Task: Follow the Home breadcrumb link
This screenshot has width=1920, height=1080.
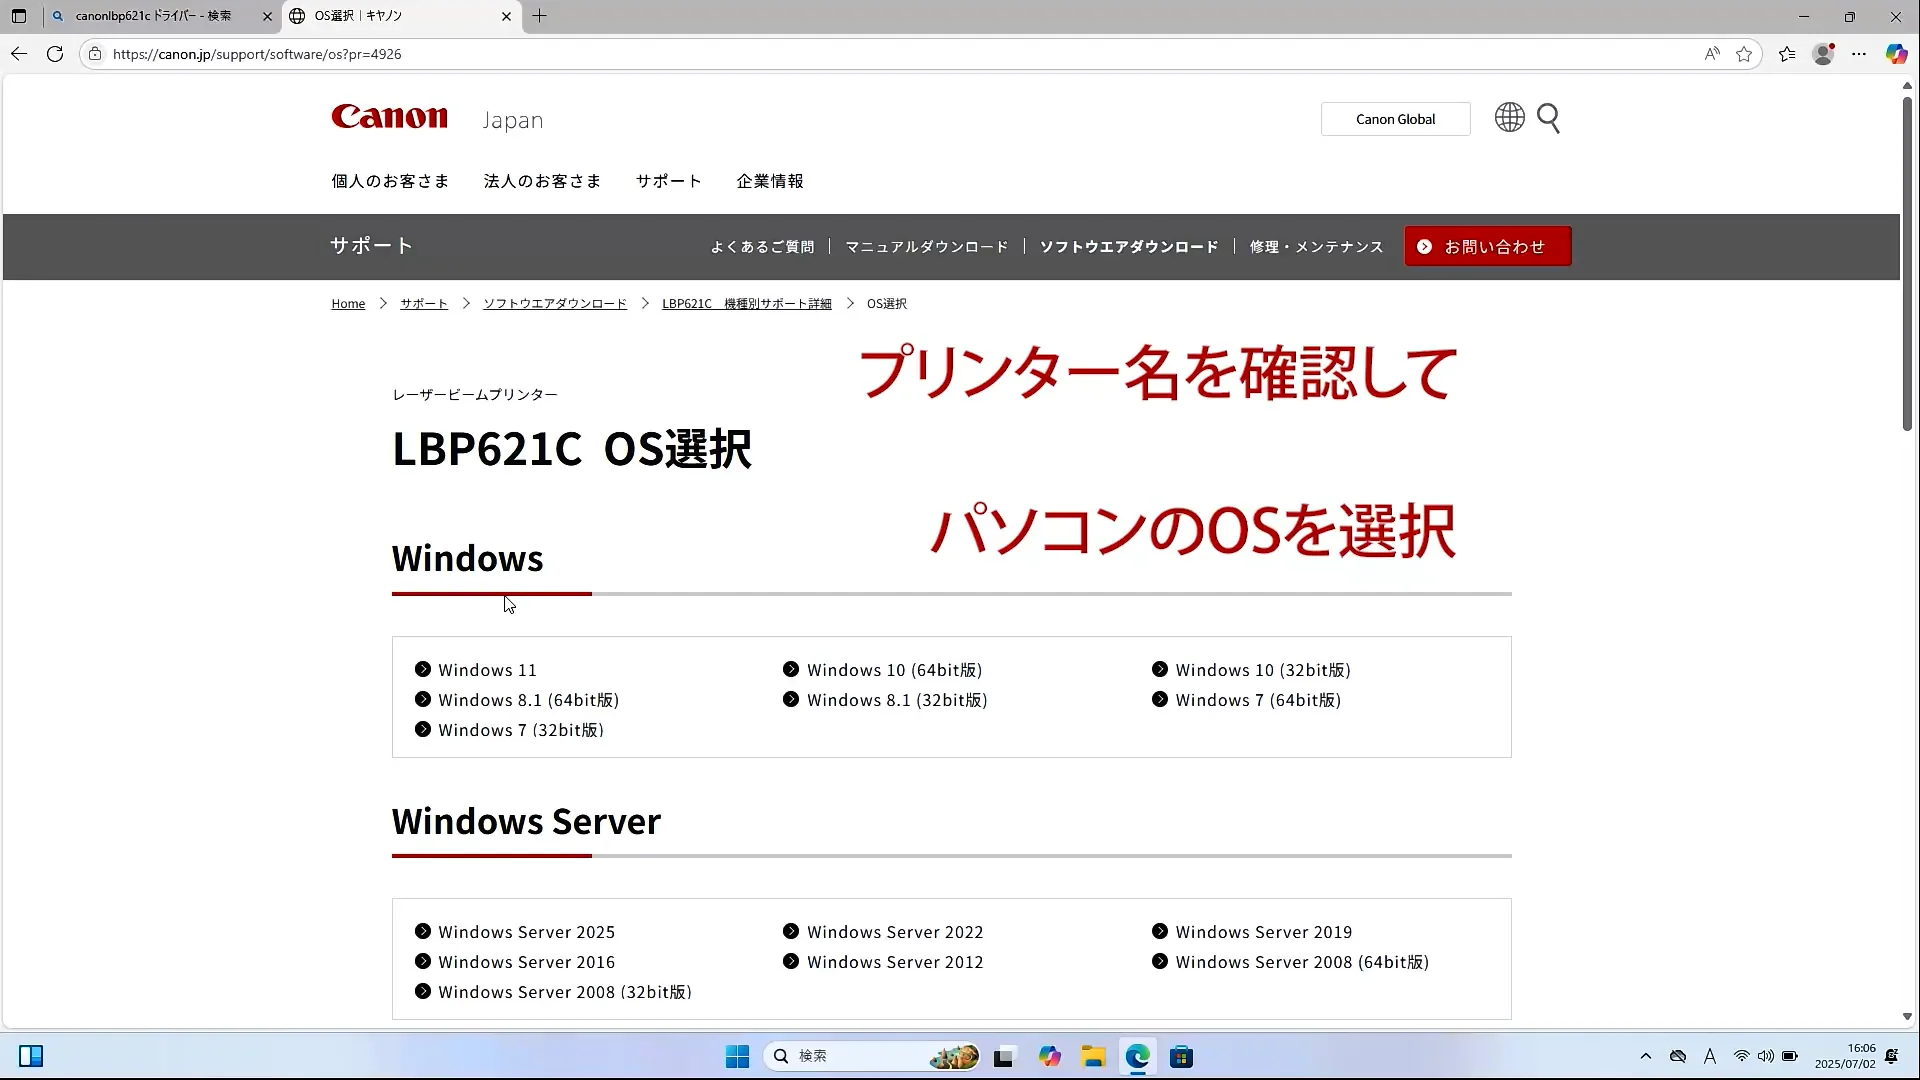Action: [x=348, y=304]
